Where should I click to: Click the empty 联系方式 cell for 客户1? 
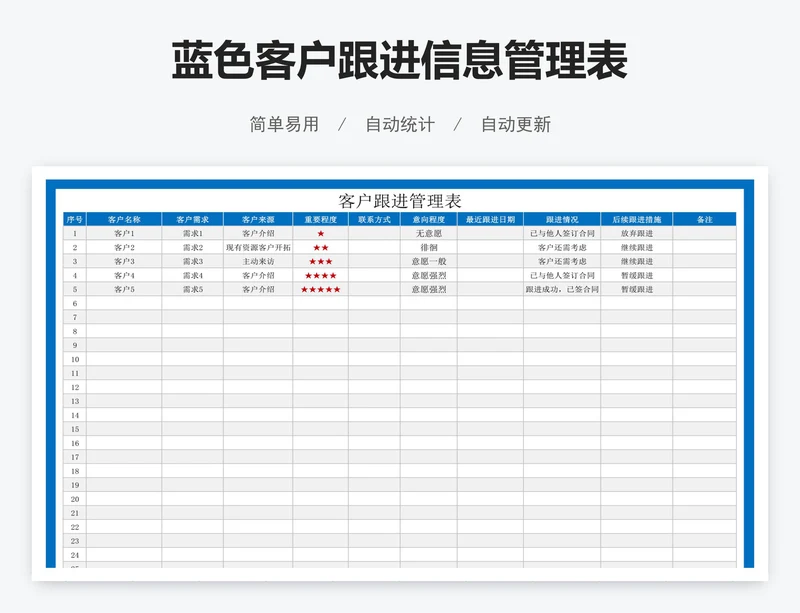374,233
